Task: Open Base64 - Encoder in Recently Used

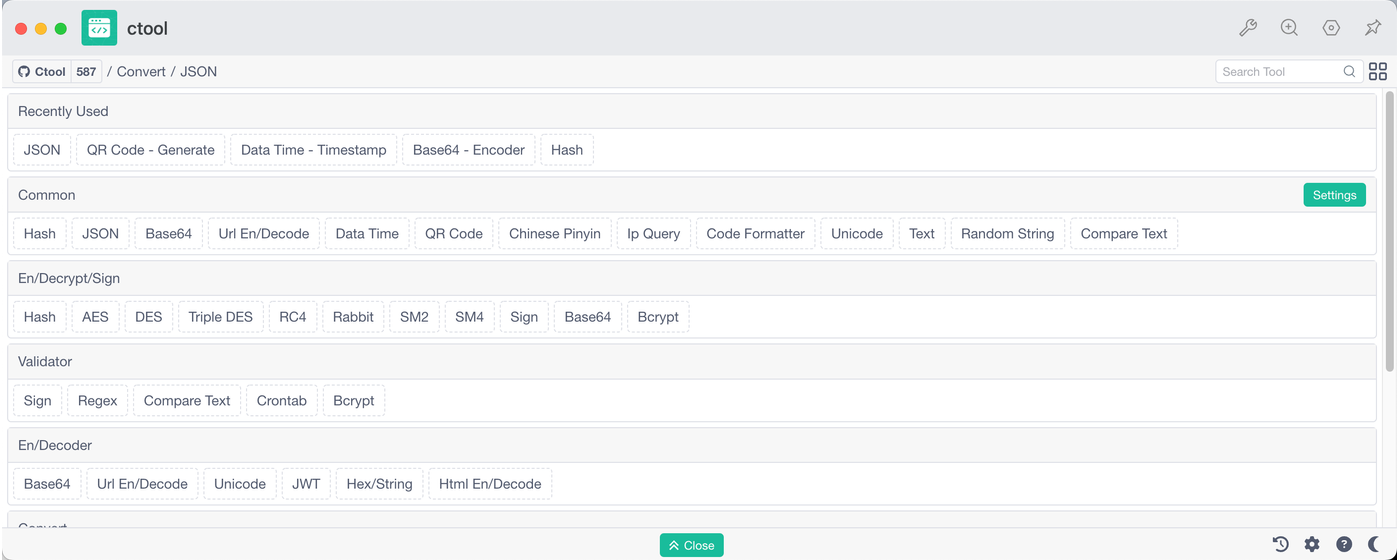Action: tap(469, 150)
